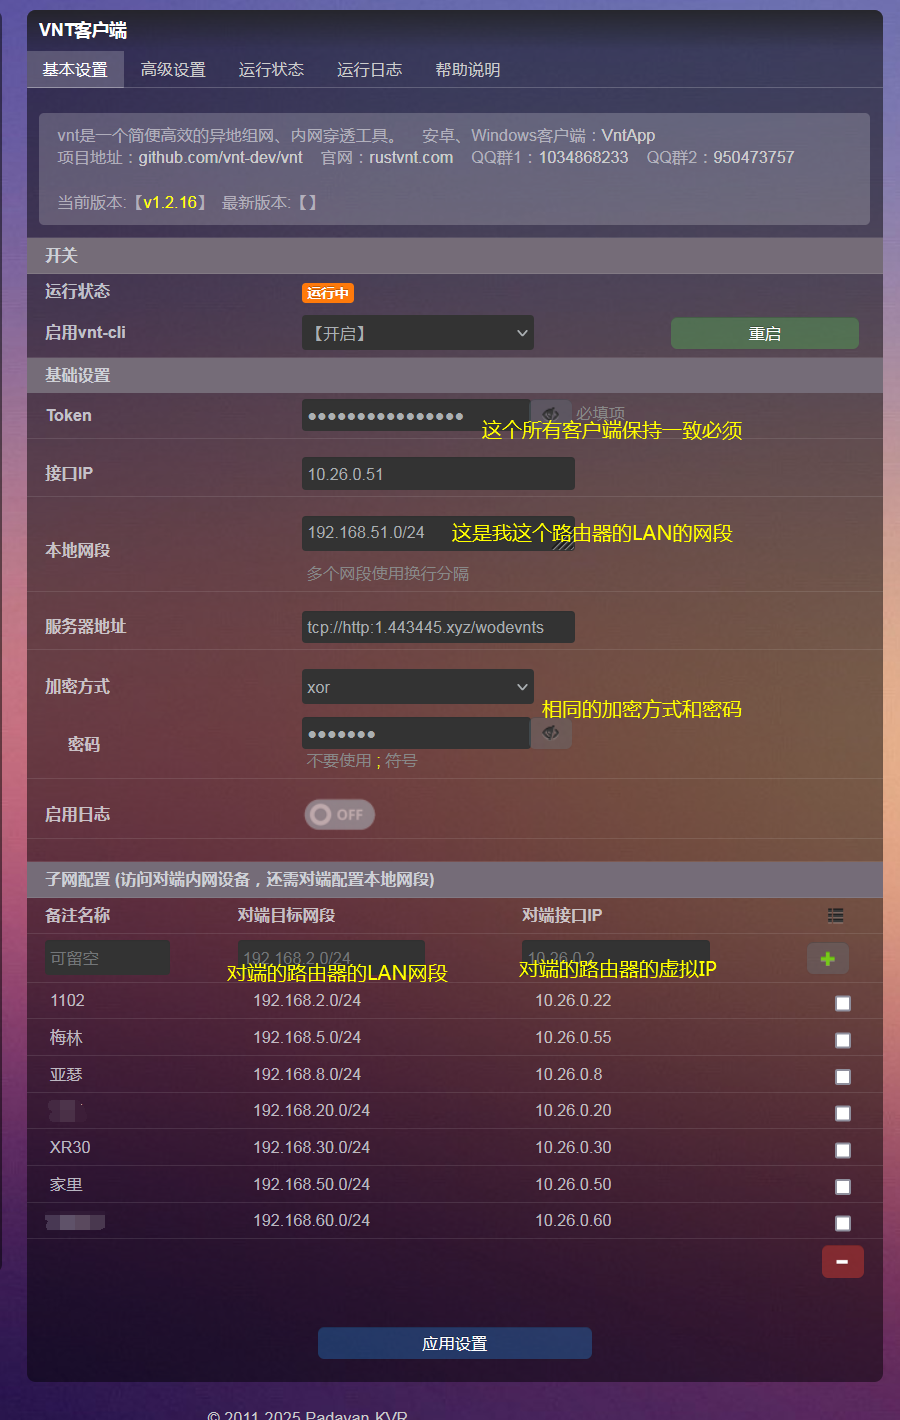Show Token with the eye icon

tap(551, 415)
